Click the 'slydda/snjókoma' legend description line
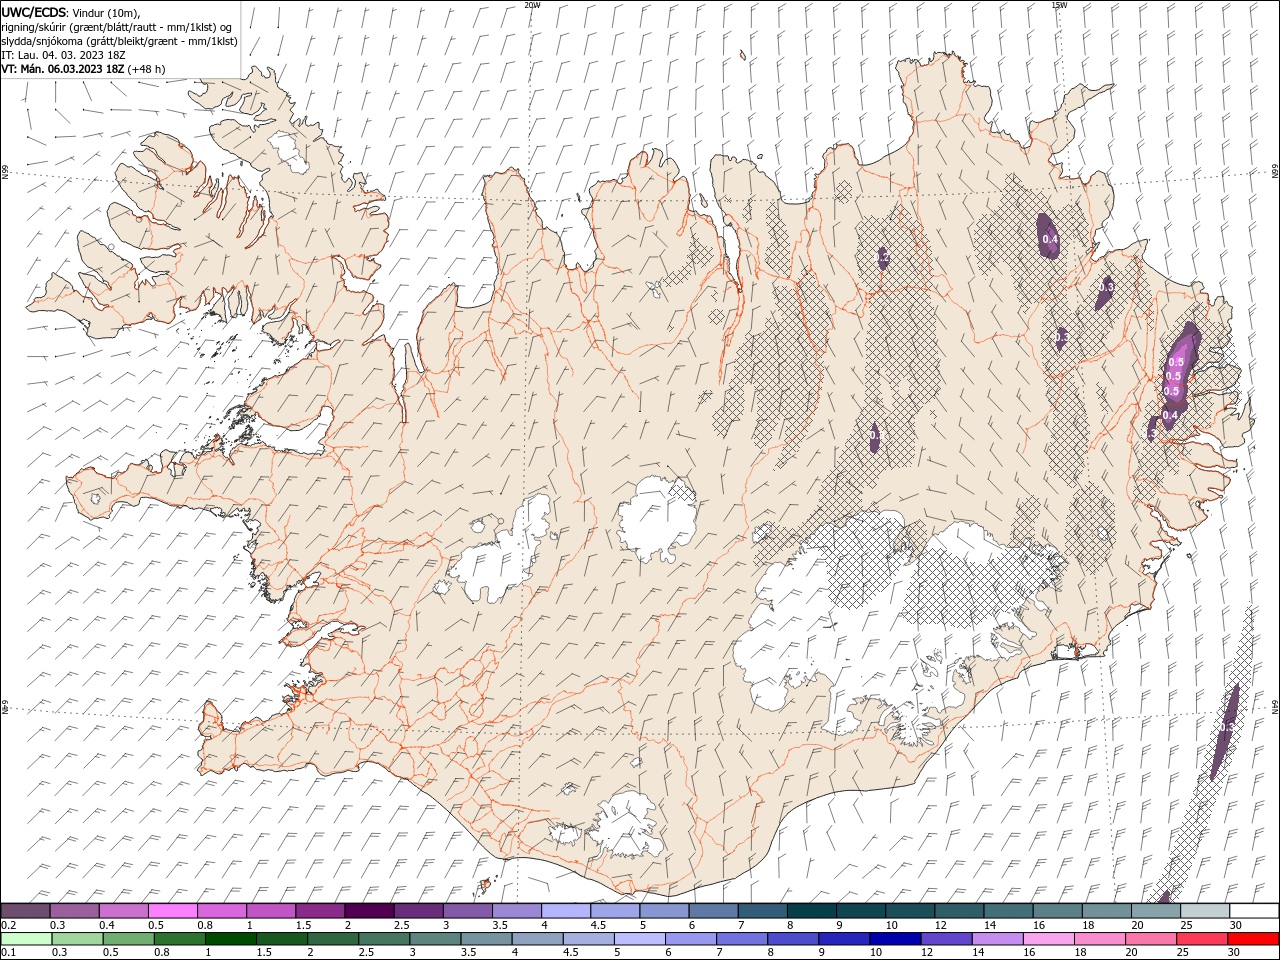The image size is (1280, 960). pos(119,41)
